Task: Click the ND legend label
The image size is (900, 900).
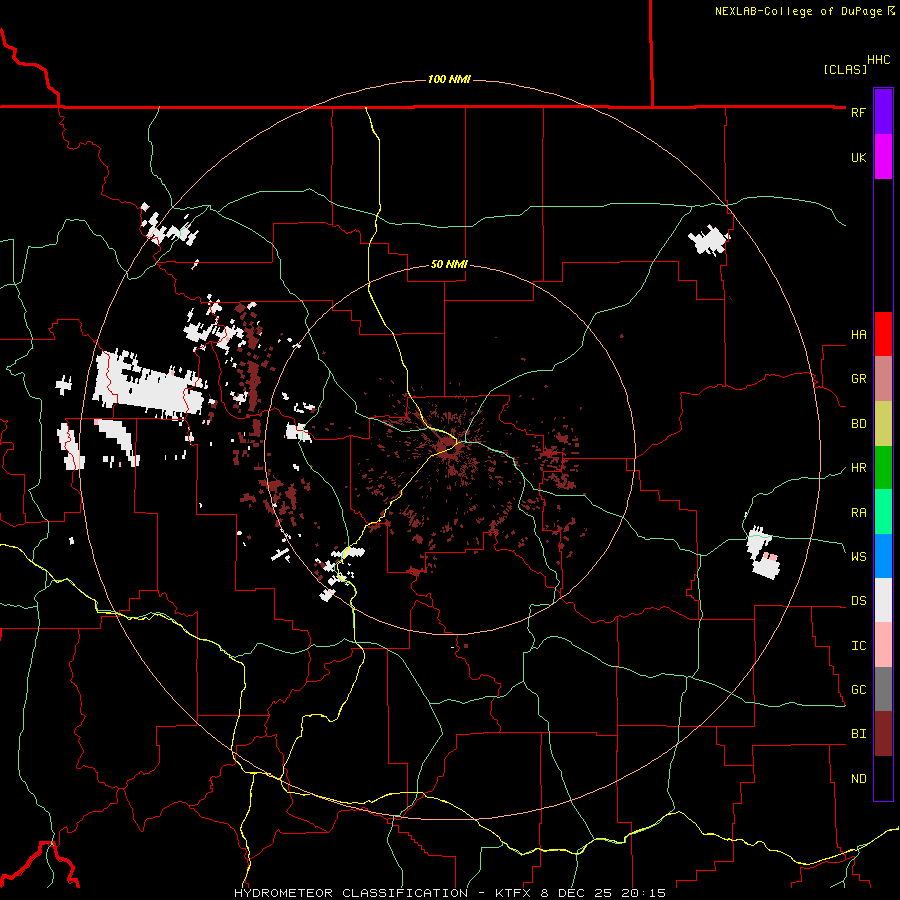Action: tap(858, 779)
